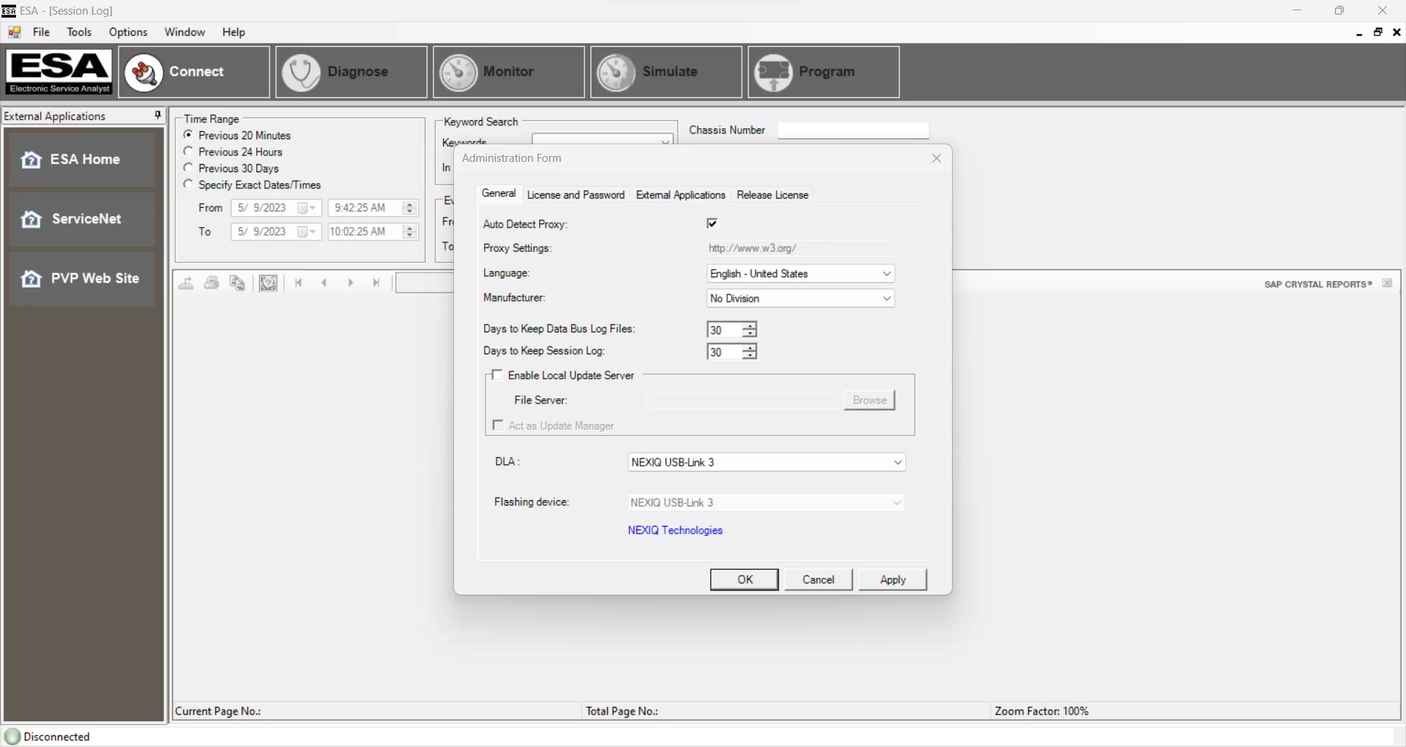Viewport: 1406px width, 747px height.
Task: Advance with the next page arrow icon
Action: coord(350,283)
